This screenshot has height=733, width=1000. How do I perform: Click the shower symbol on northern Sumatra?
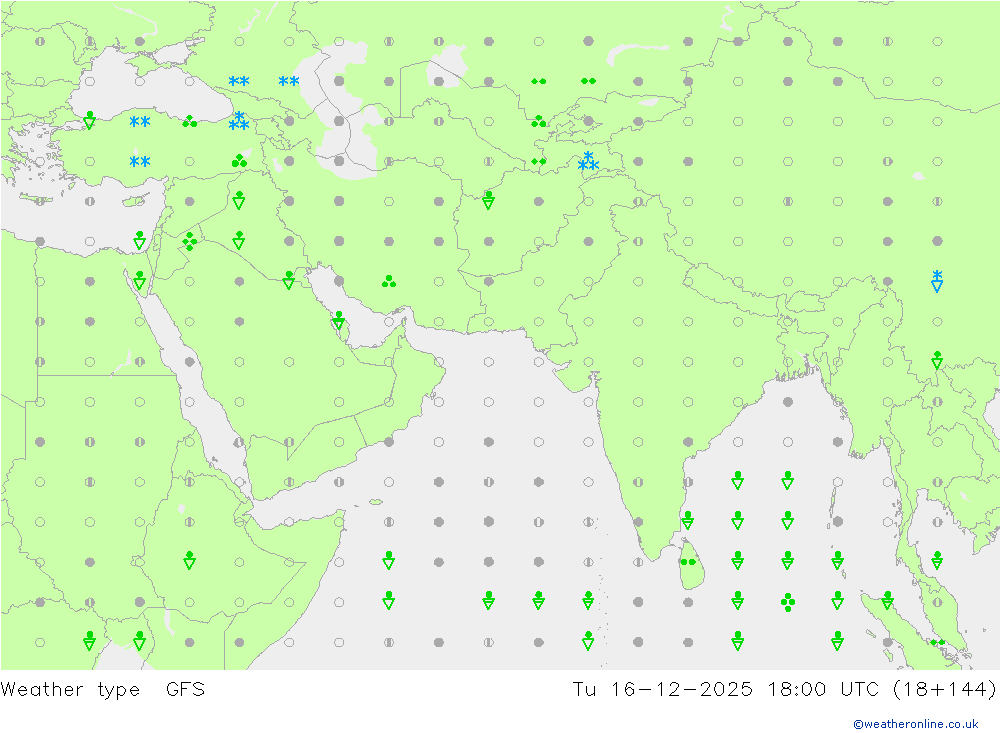pos(887,600)
